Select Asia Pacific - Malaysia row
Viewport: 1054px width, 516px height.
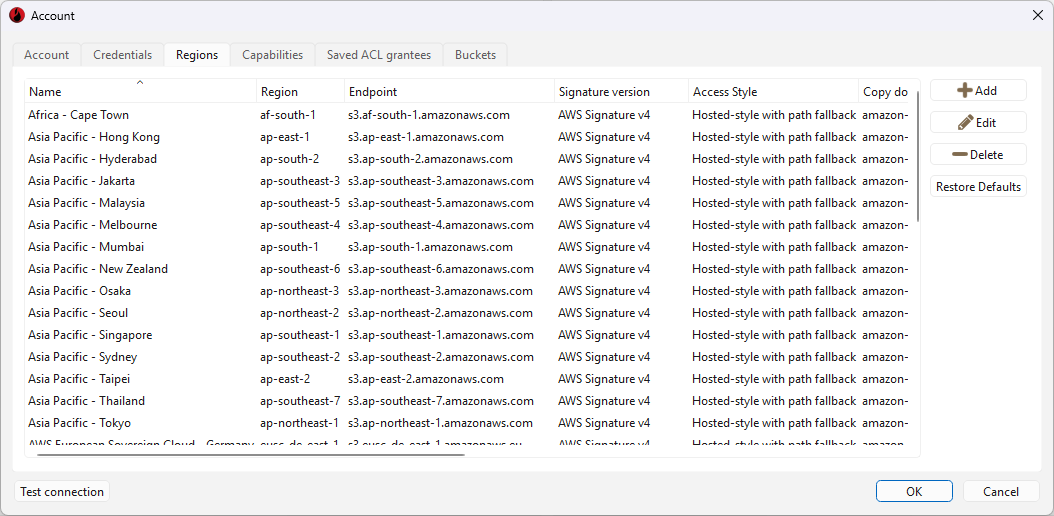(x=469, y=203)
